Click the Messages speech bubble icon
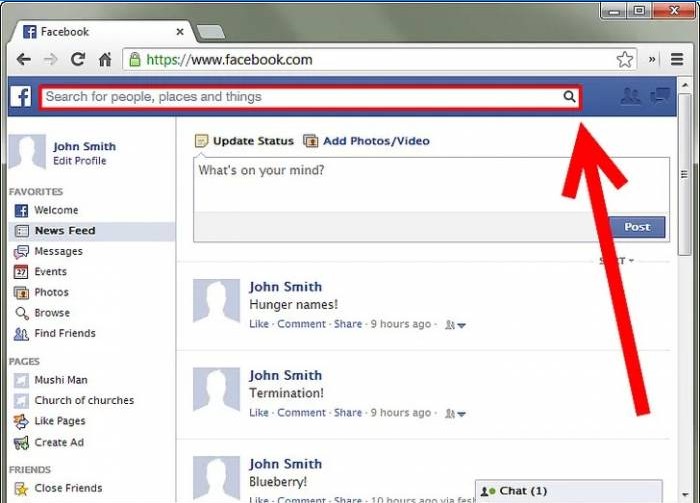Viewport: 700px width, 503px height. 21,252
